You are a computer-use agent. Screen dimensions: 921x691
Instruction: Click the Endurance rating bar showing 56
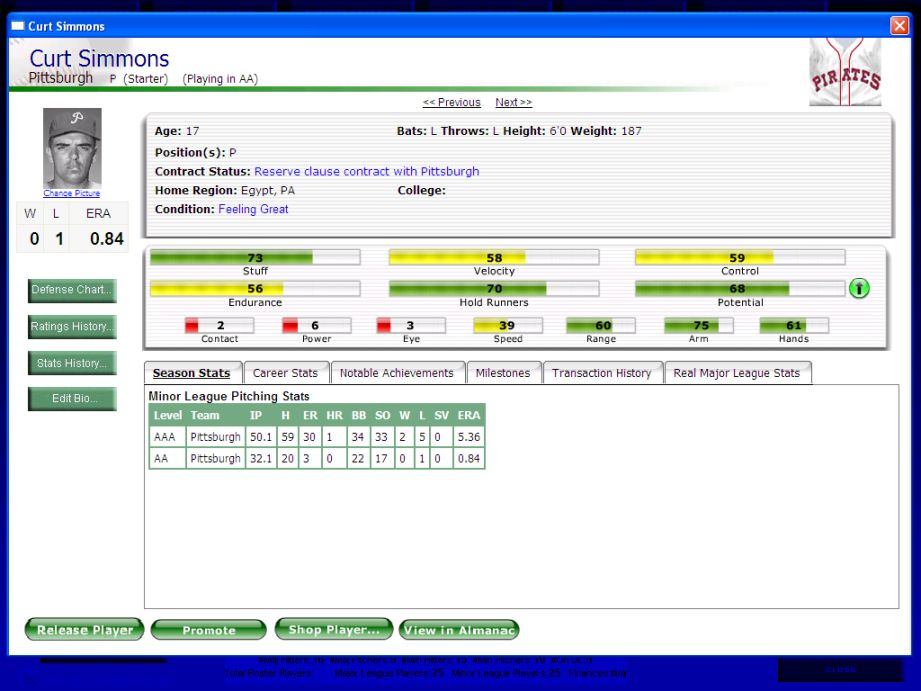(255, 289)
